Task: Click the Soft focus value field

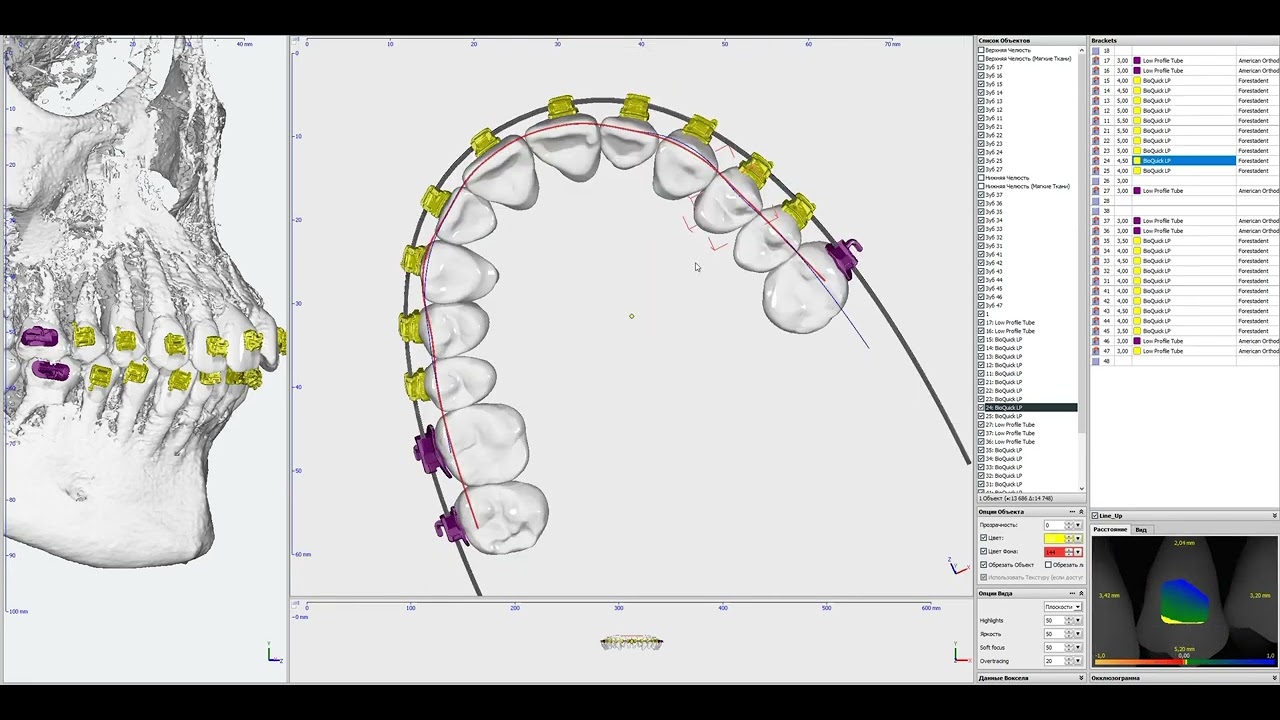Action: click(1054, 647)
